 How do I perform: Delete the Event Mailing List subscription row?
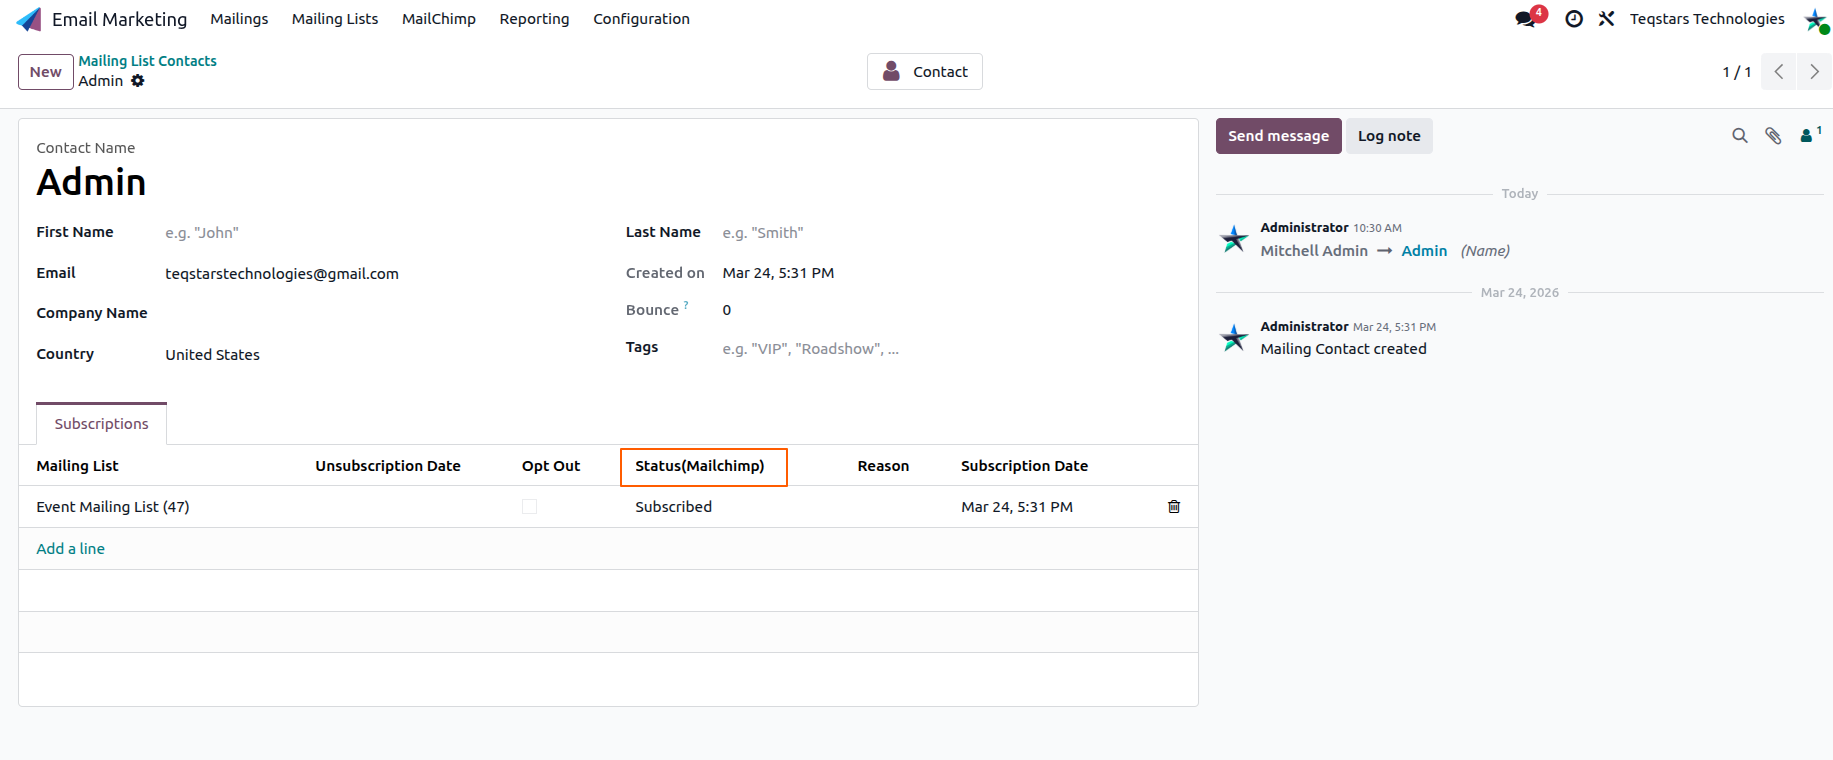1174,507
